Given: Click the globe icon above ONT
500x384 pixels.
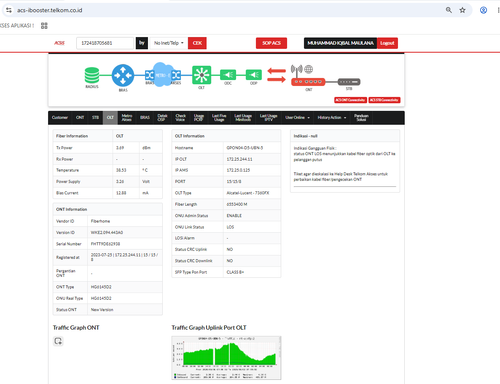Looking at the screenshot, I should point(309,69).
